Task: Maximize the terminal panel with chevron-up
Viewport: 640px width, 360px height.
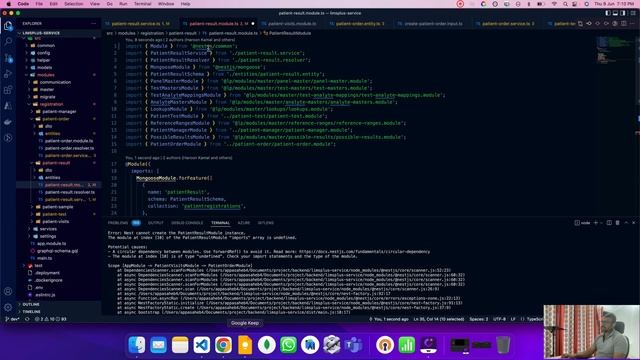Action: (x=626, y=223)
